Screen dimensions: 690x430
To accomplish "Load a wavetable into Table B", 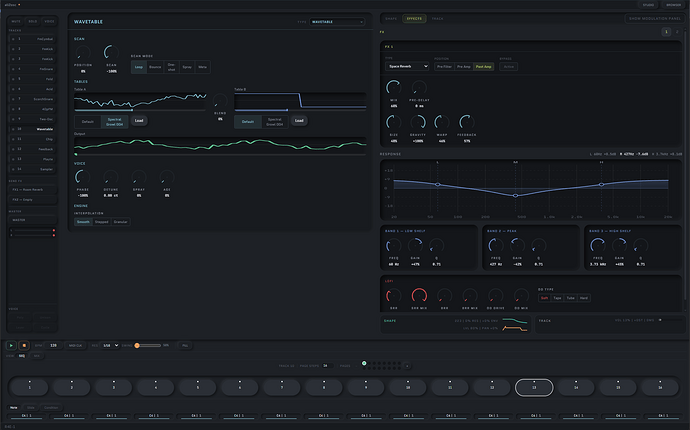I will pyautogui.click(x=299, y=121).
